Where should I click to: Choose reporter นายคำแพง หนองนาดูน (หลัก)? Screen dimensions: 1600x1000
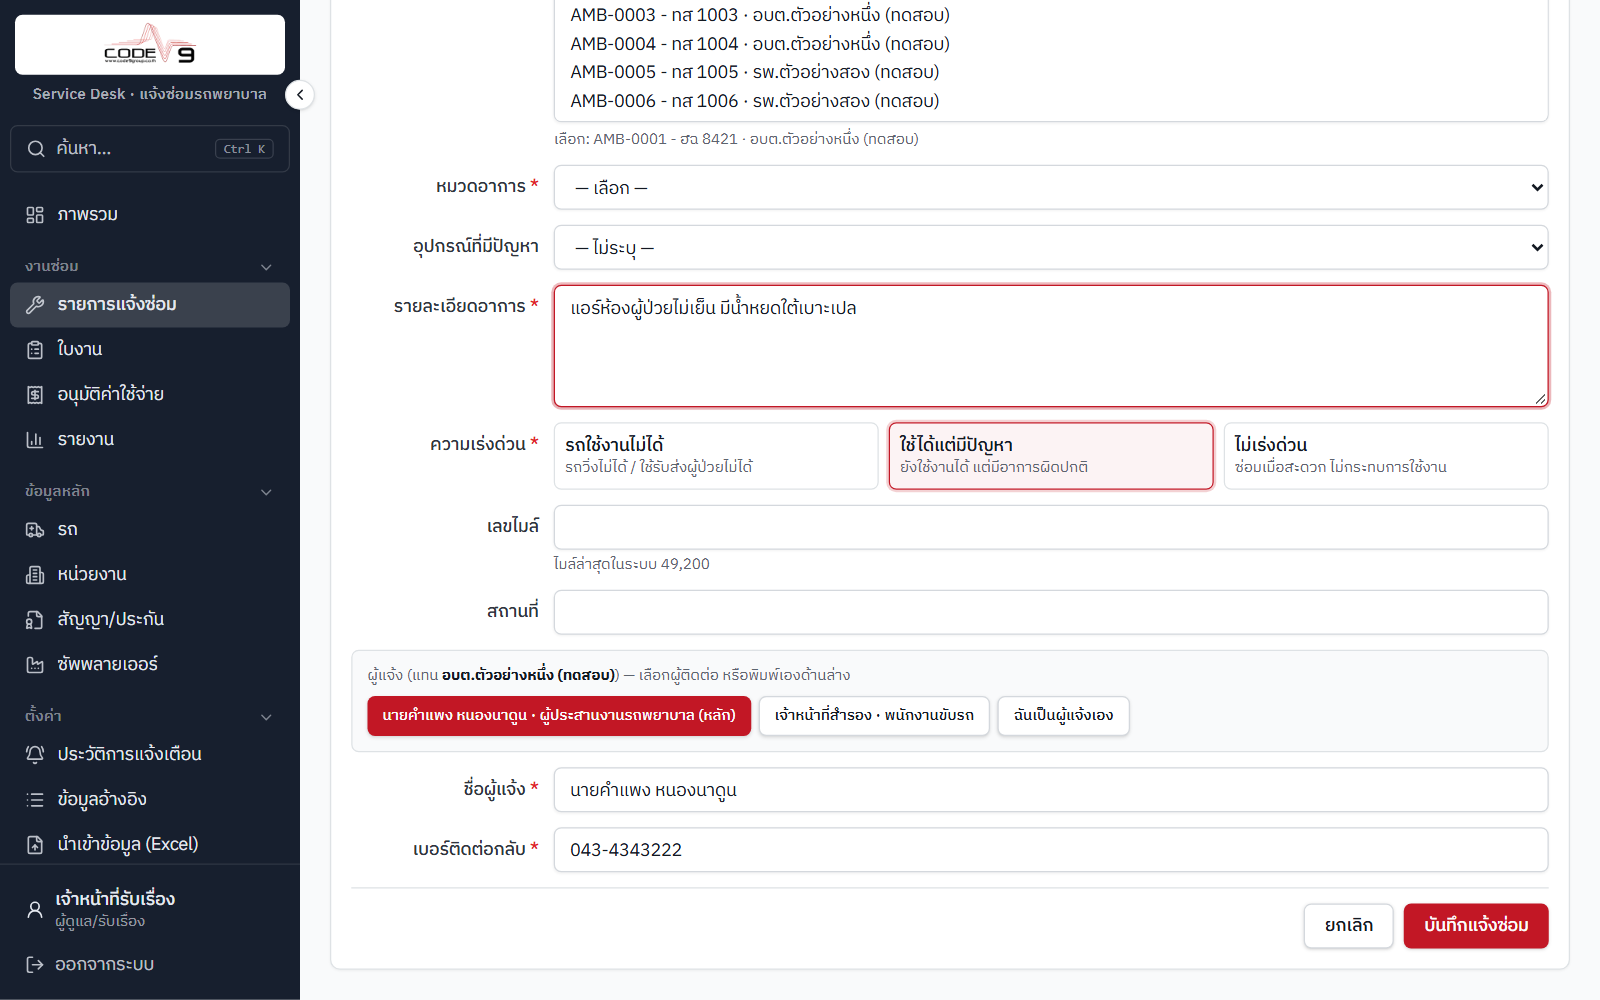[559, 716]
